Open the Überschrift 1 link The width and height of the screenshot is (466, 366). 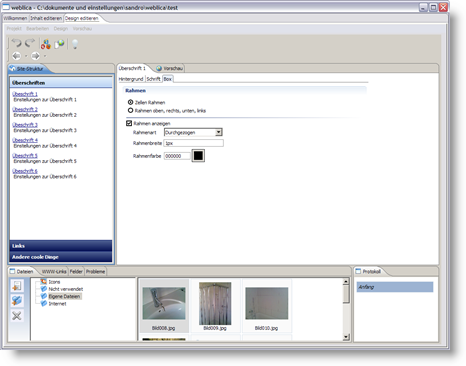coord(25,94)
